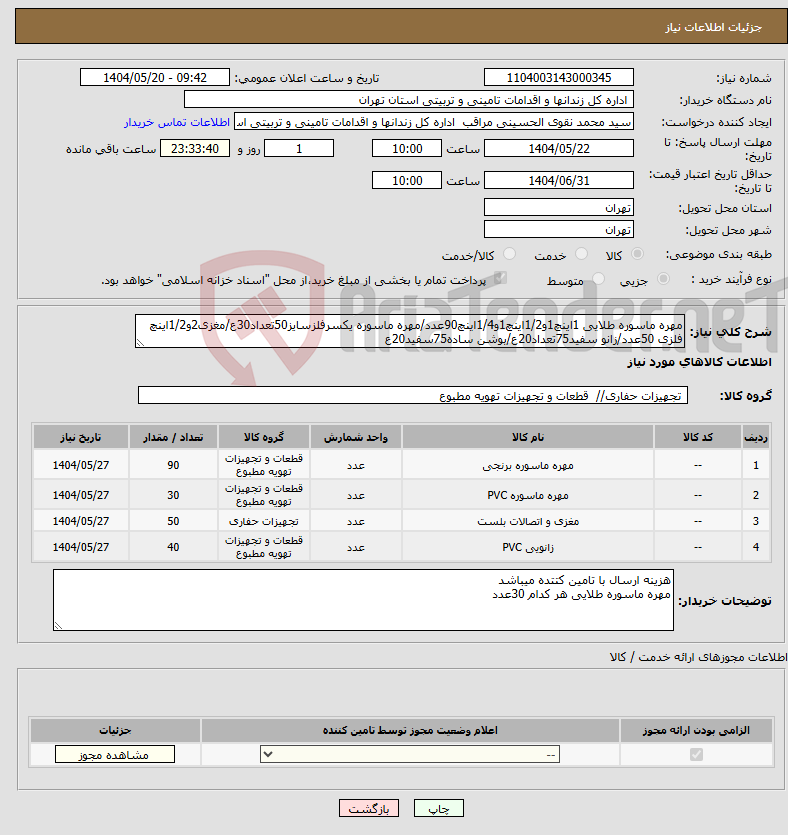Select the item مغزی و اتصالات بلست

[528, 521]
